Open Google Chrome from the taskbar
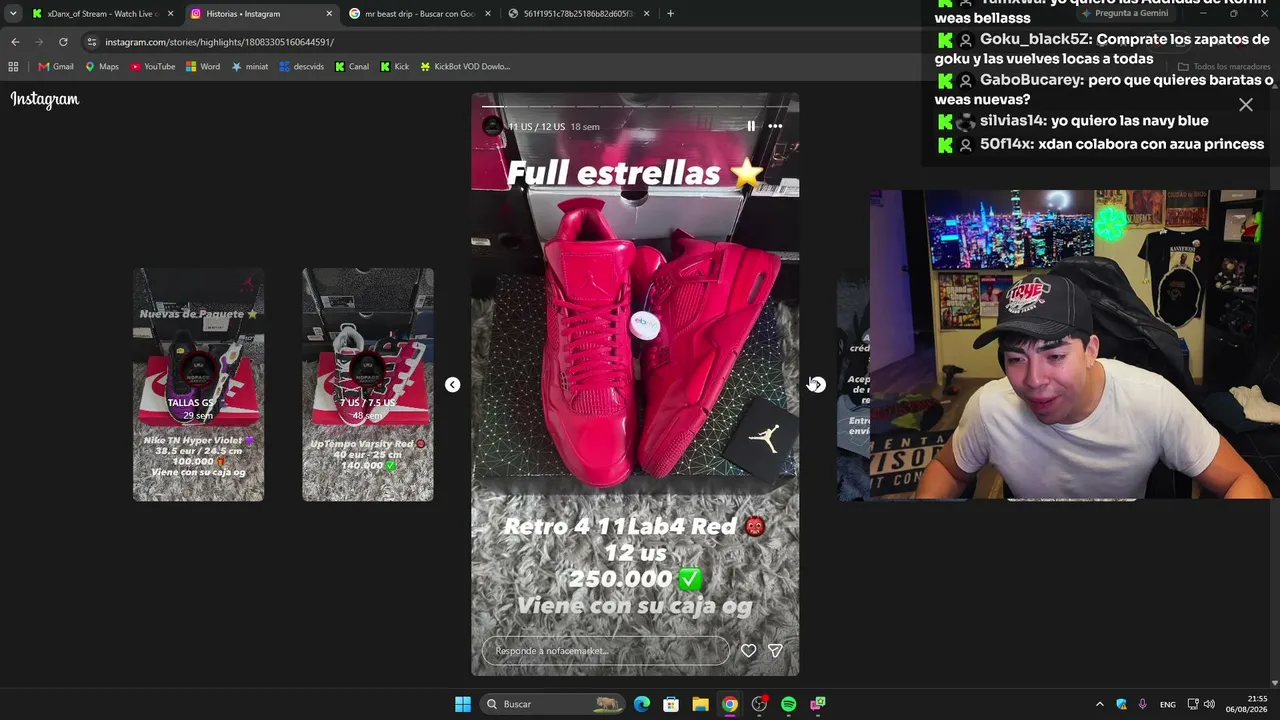 (x=730, y=704)
